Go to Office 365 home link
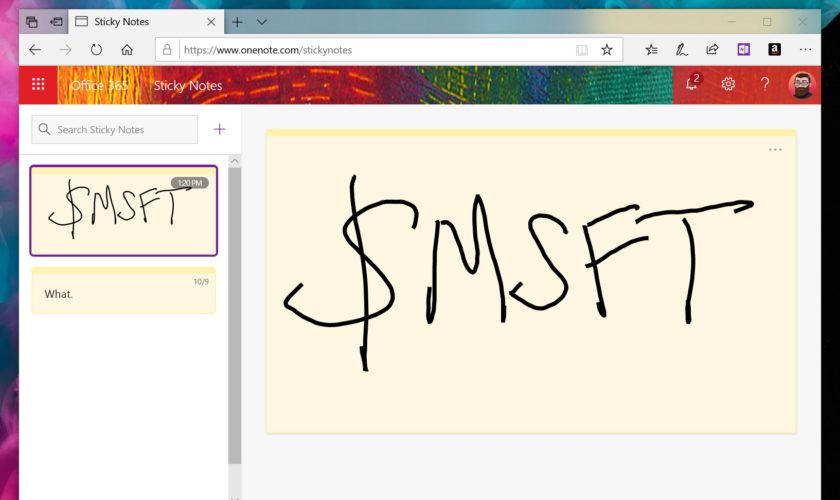Viewport: 840px width, 500px height. [99, 85]
